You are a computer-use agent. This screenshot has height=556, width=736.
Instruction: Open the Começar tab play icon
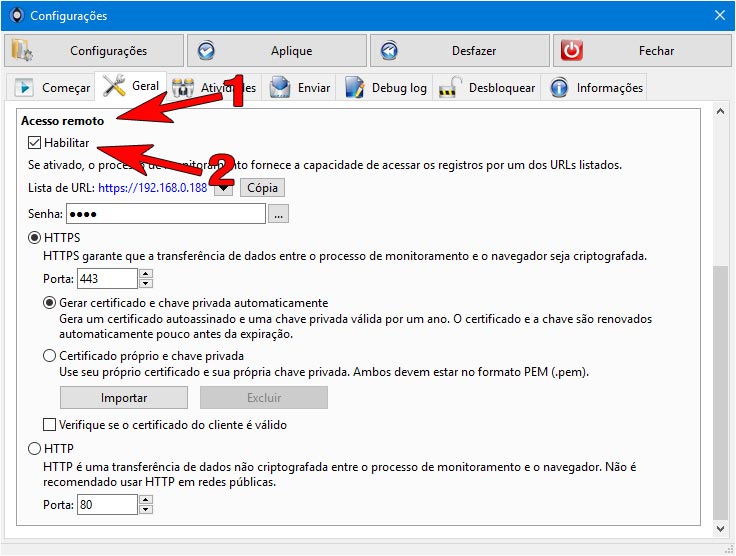pyautogui.click(x=24, y=88)
